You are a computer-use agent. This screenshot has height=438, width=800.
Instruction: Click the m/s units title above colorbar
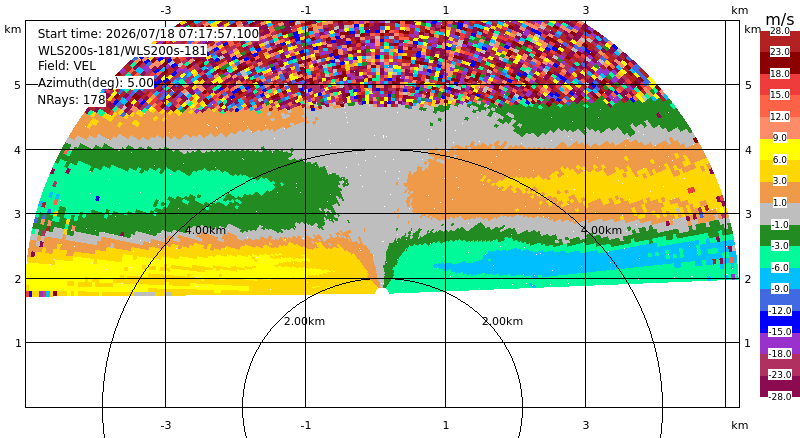[780, 19]
